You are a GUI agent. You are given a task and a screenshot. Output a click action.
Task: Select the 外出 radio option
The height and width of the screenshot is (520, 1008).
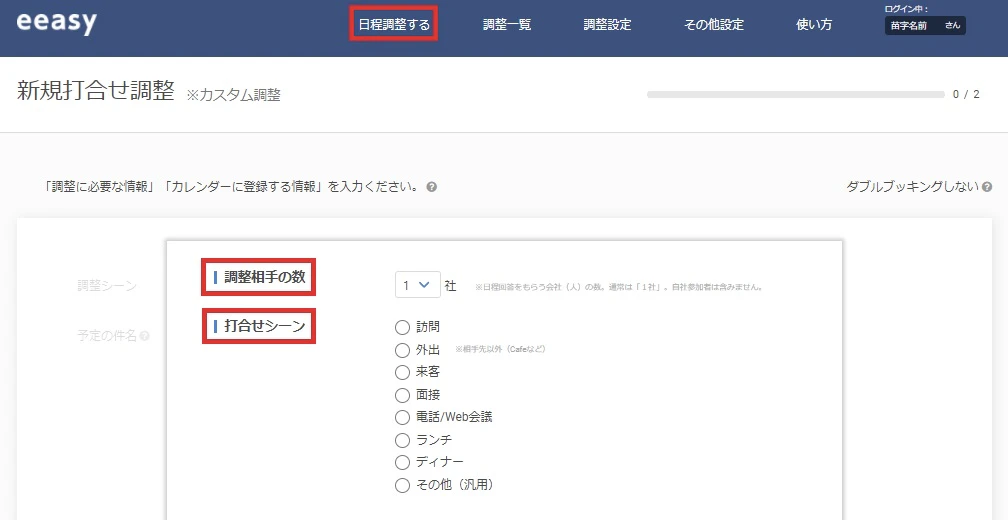pyautogui.click(x=403, y=350)
